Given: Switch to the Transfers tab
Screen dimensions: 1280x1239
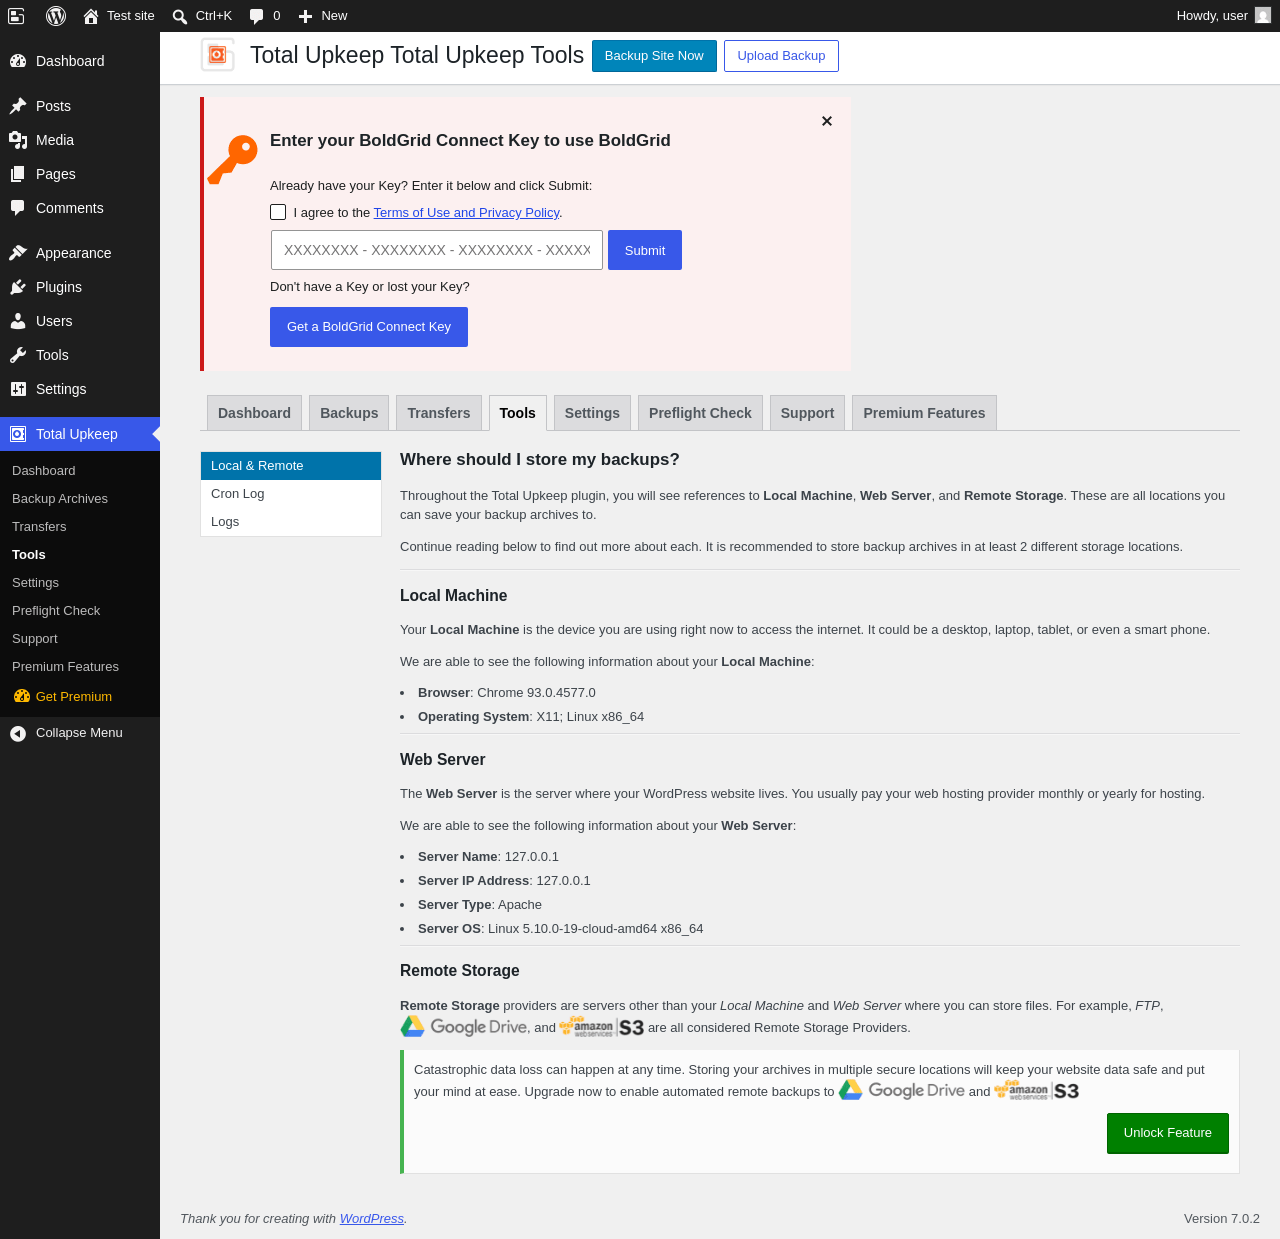Looking at the screenshot, I should [x=439, y=413].
